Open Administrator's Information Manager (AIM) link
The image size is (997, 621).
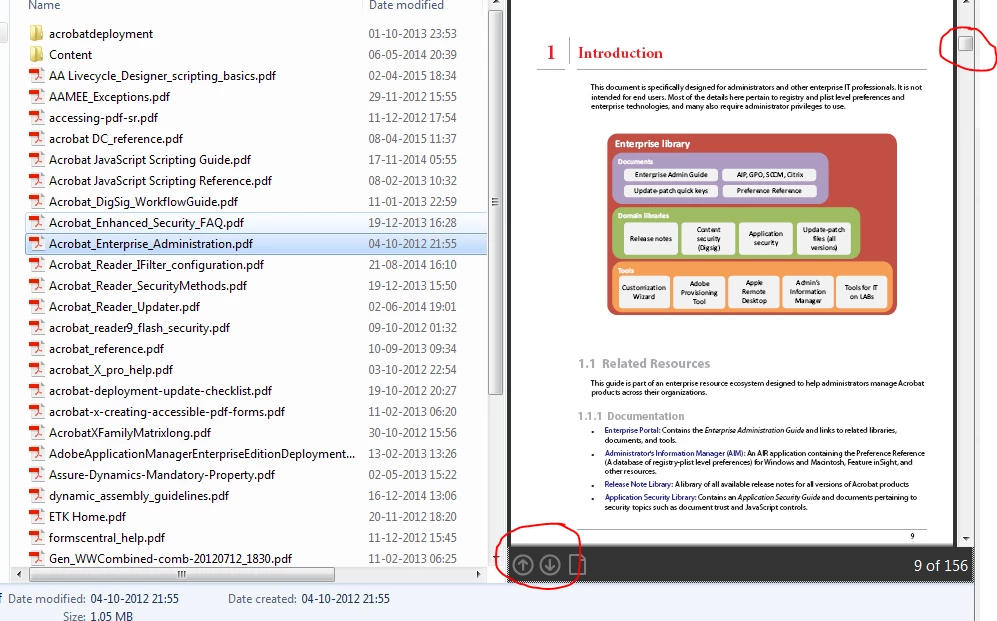click(675, 453)
